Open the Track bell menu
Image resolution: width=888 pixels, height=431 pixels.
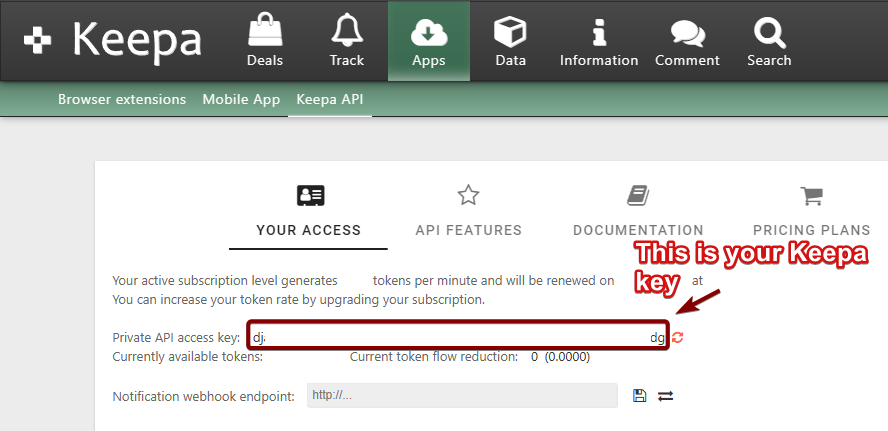coord(347,41)
